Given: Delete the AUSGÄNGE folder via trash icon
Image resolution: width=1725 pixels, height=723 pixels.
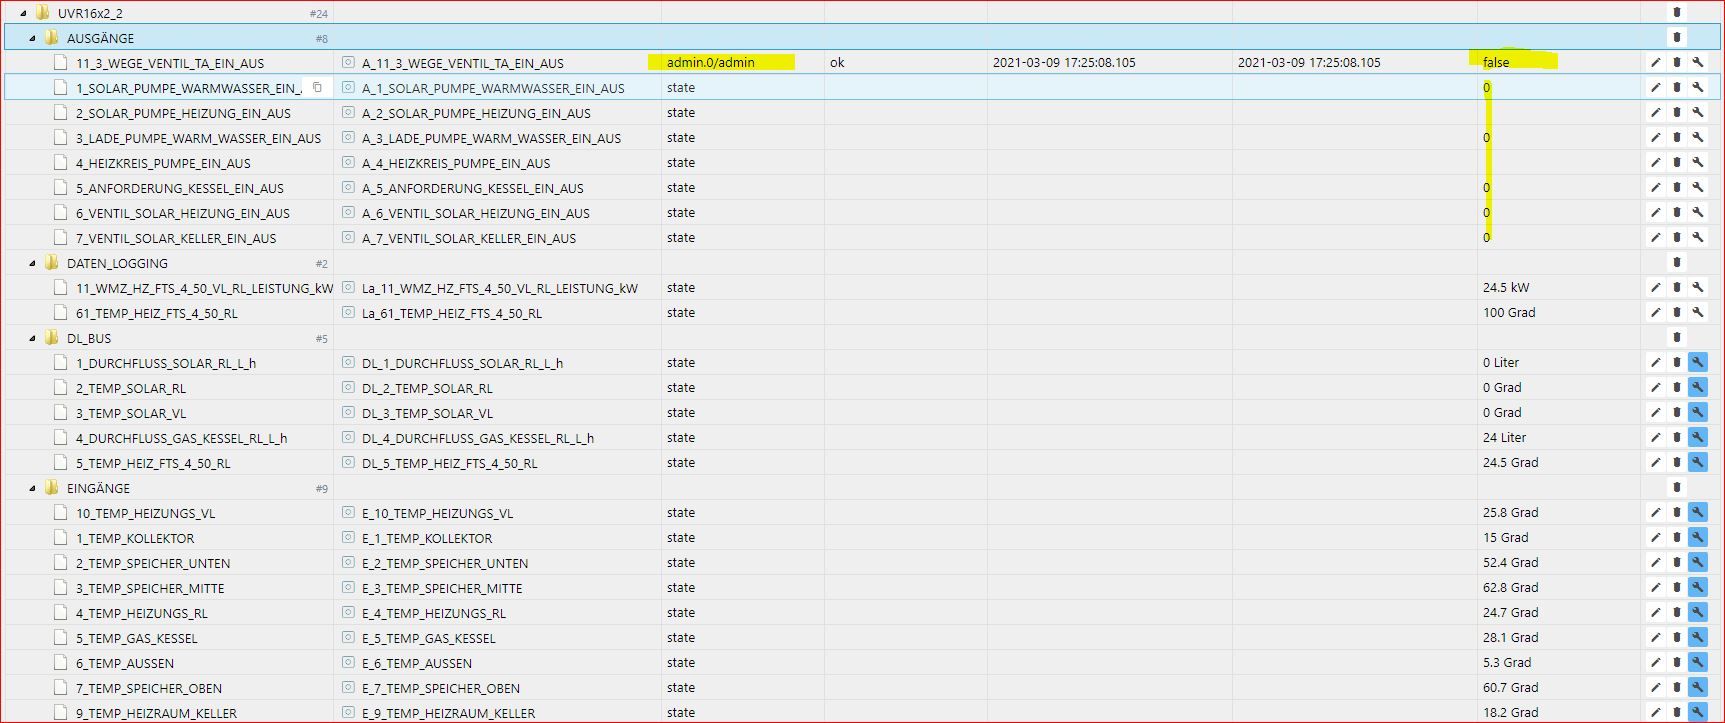Looking at the screenshot, I should coord(1677,37).
